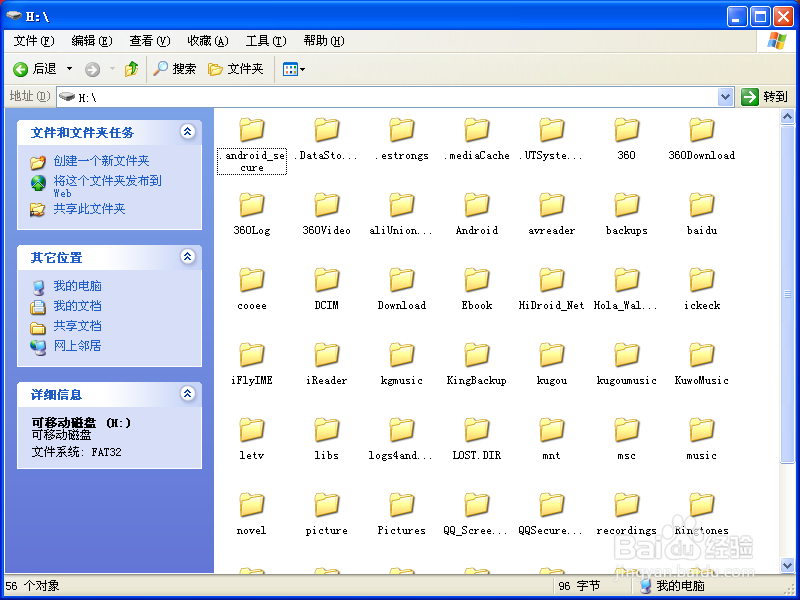Open Shared Documents (共享文档) link

pos(77,326)
